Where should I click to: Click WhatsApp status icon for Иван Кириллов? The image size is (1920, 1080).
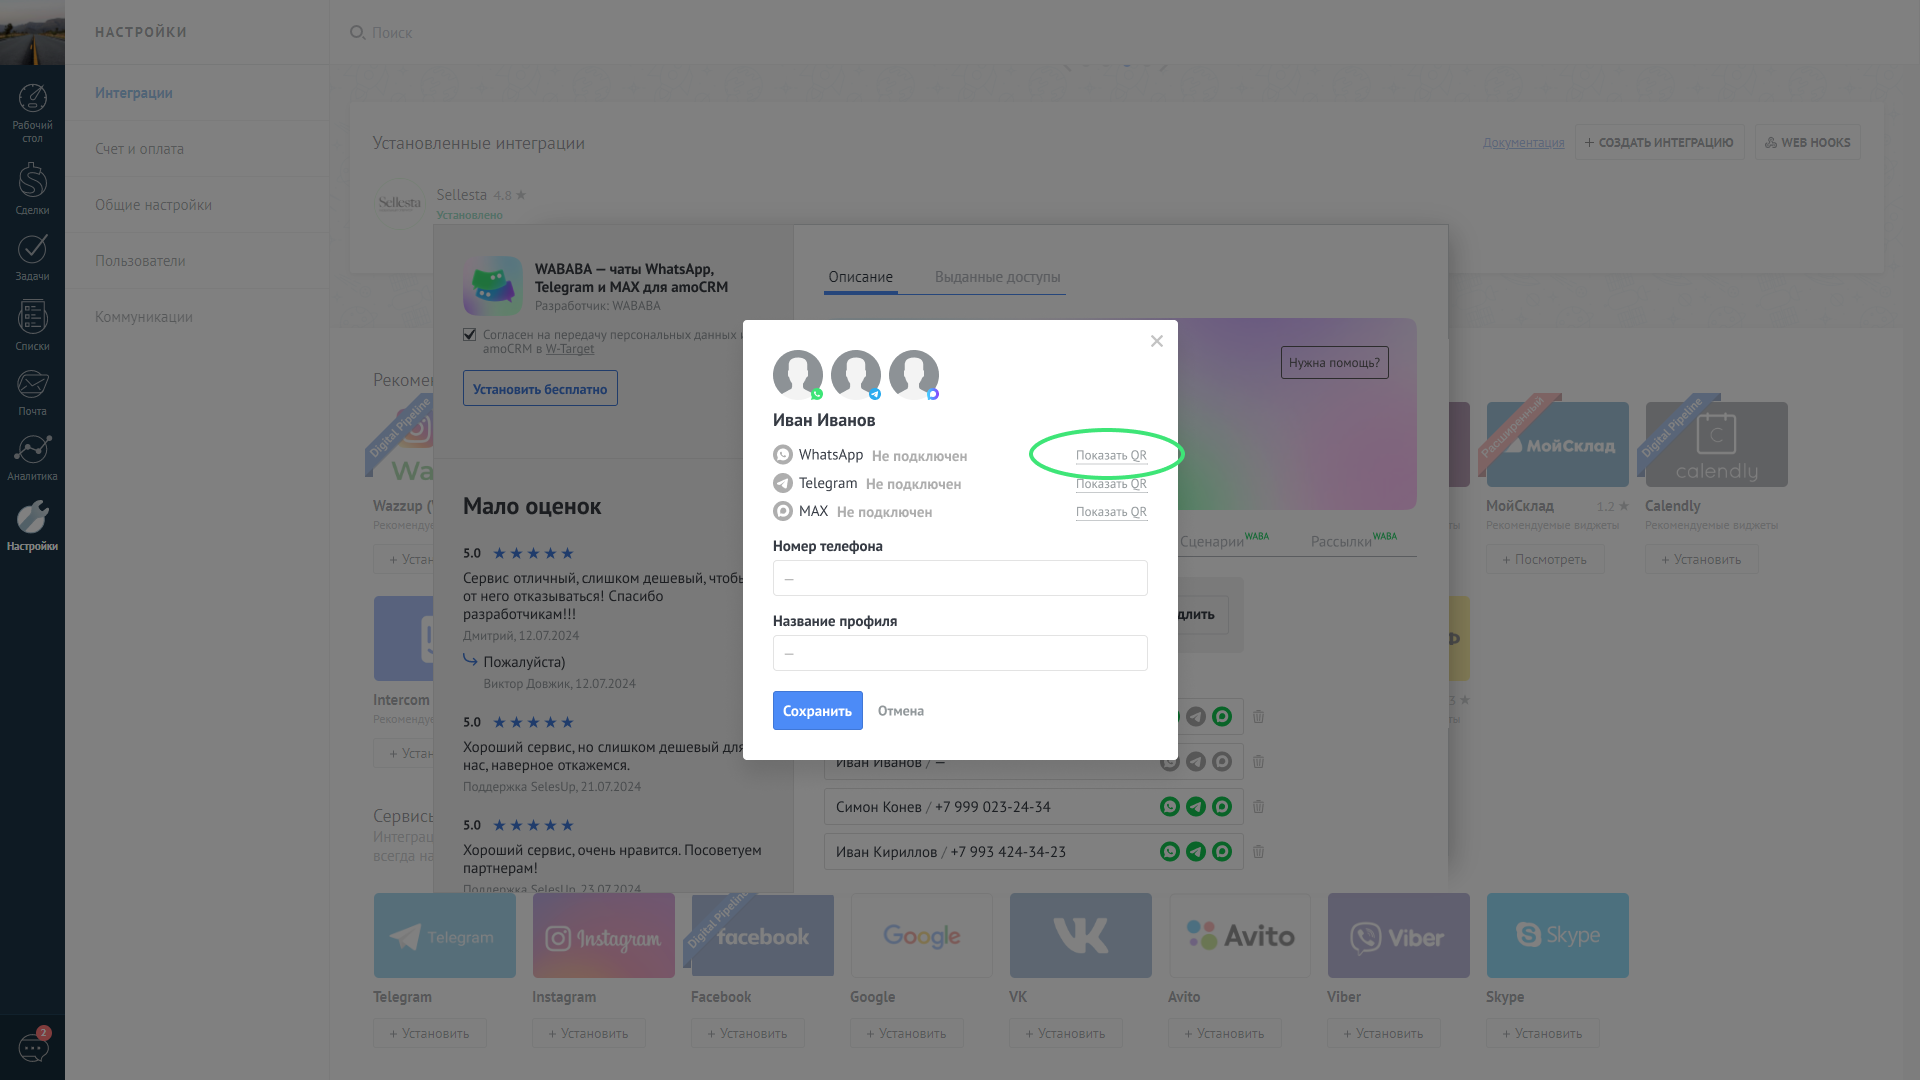point(1169,852)
